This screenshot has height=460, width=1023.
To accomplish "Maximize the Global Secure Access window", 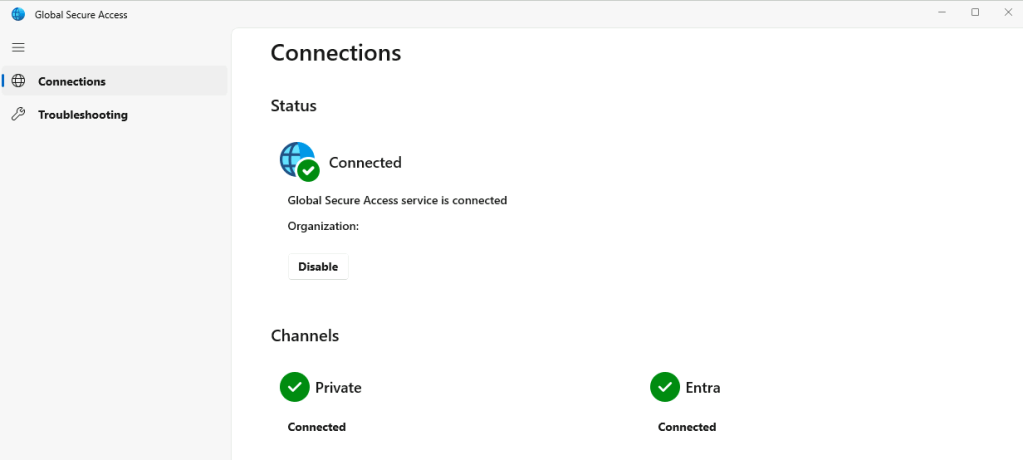I will (975, 13).
